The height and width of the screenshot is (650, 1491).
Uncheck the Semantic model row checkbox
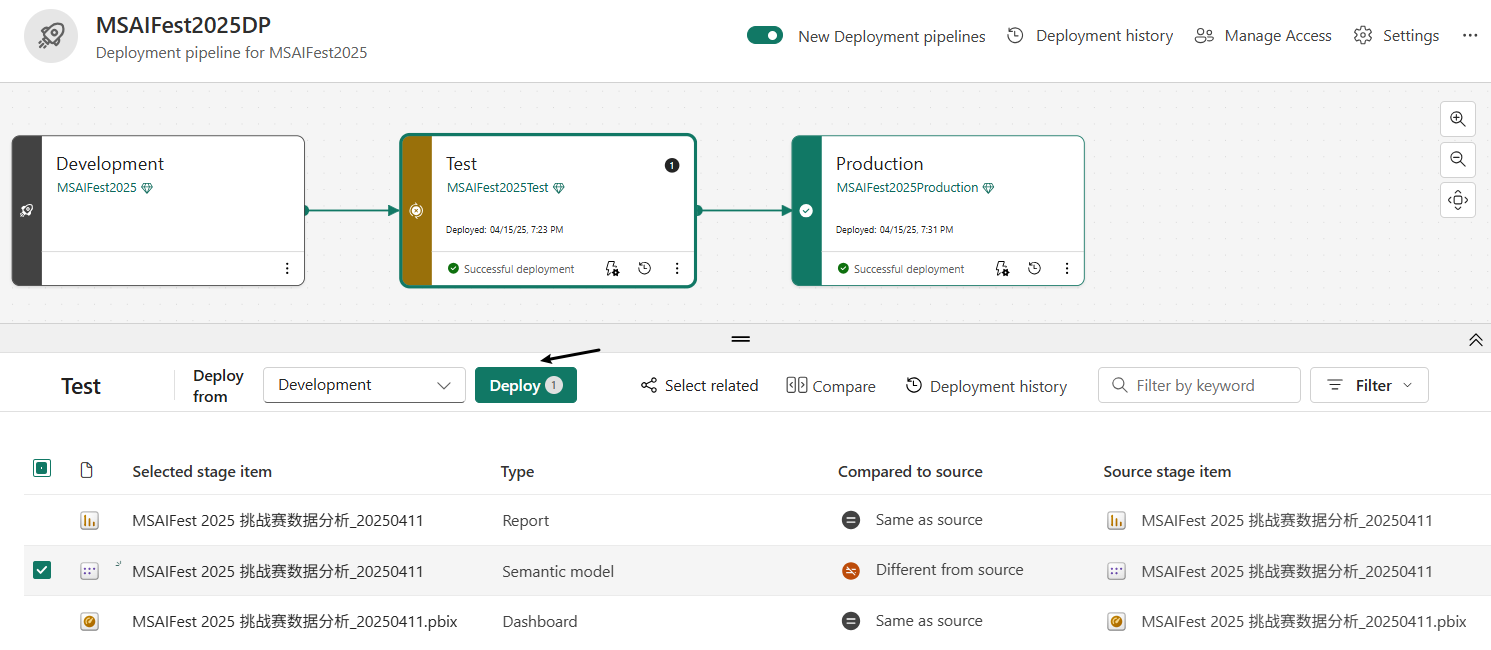tap(42, 570)
